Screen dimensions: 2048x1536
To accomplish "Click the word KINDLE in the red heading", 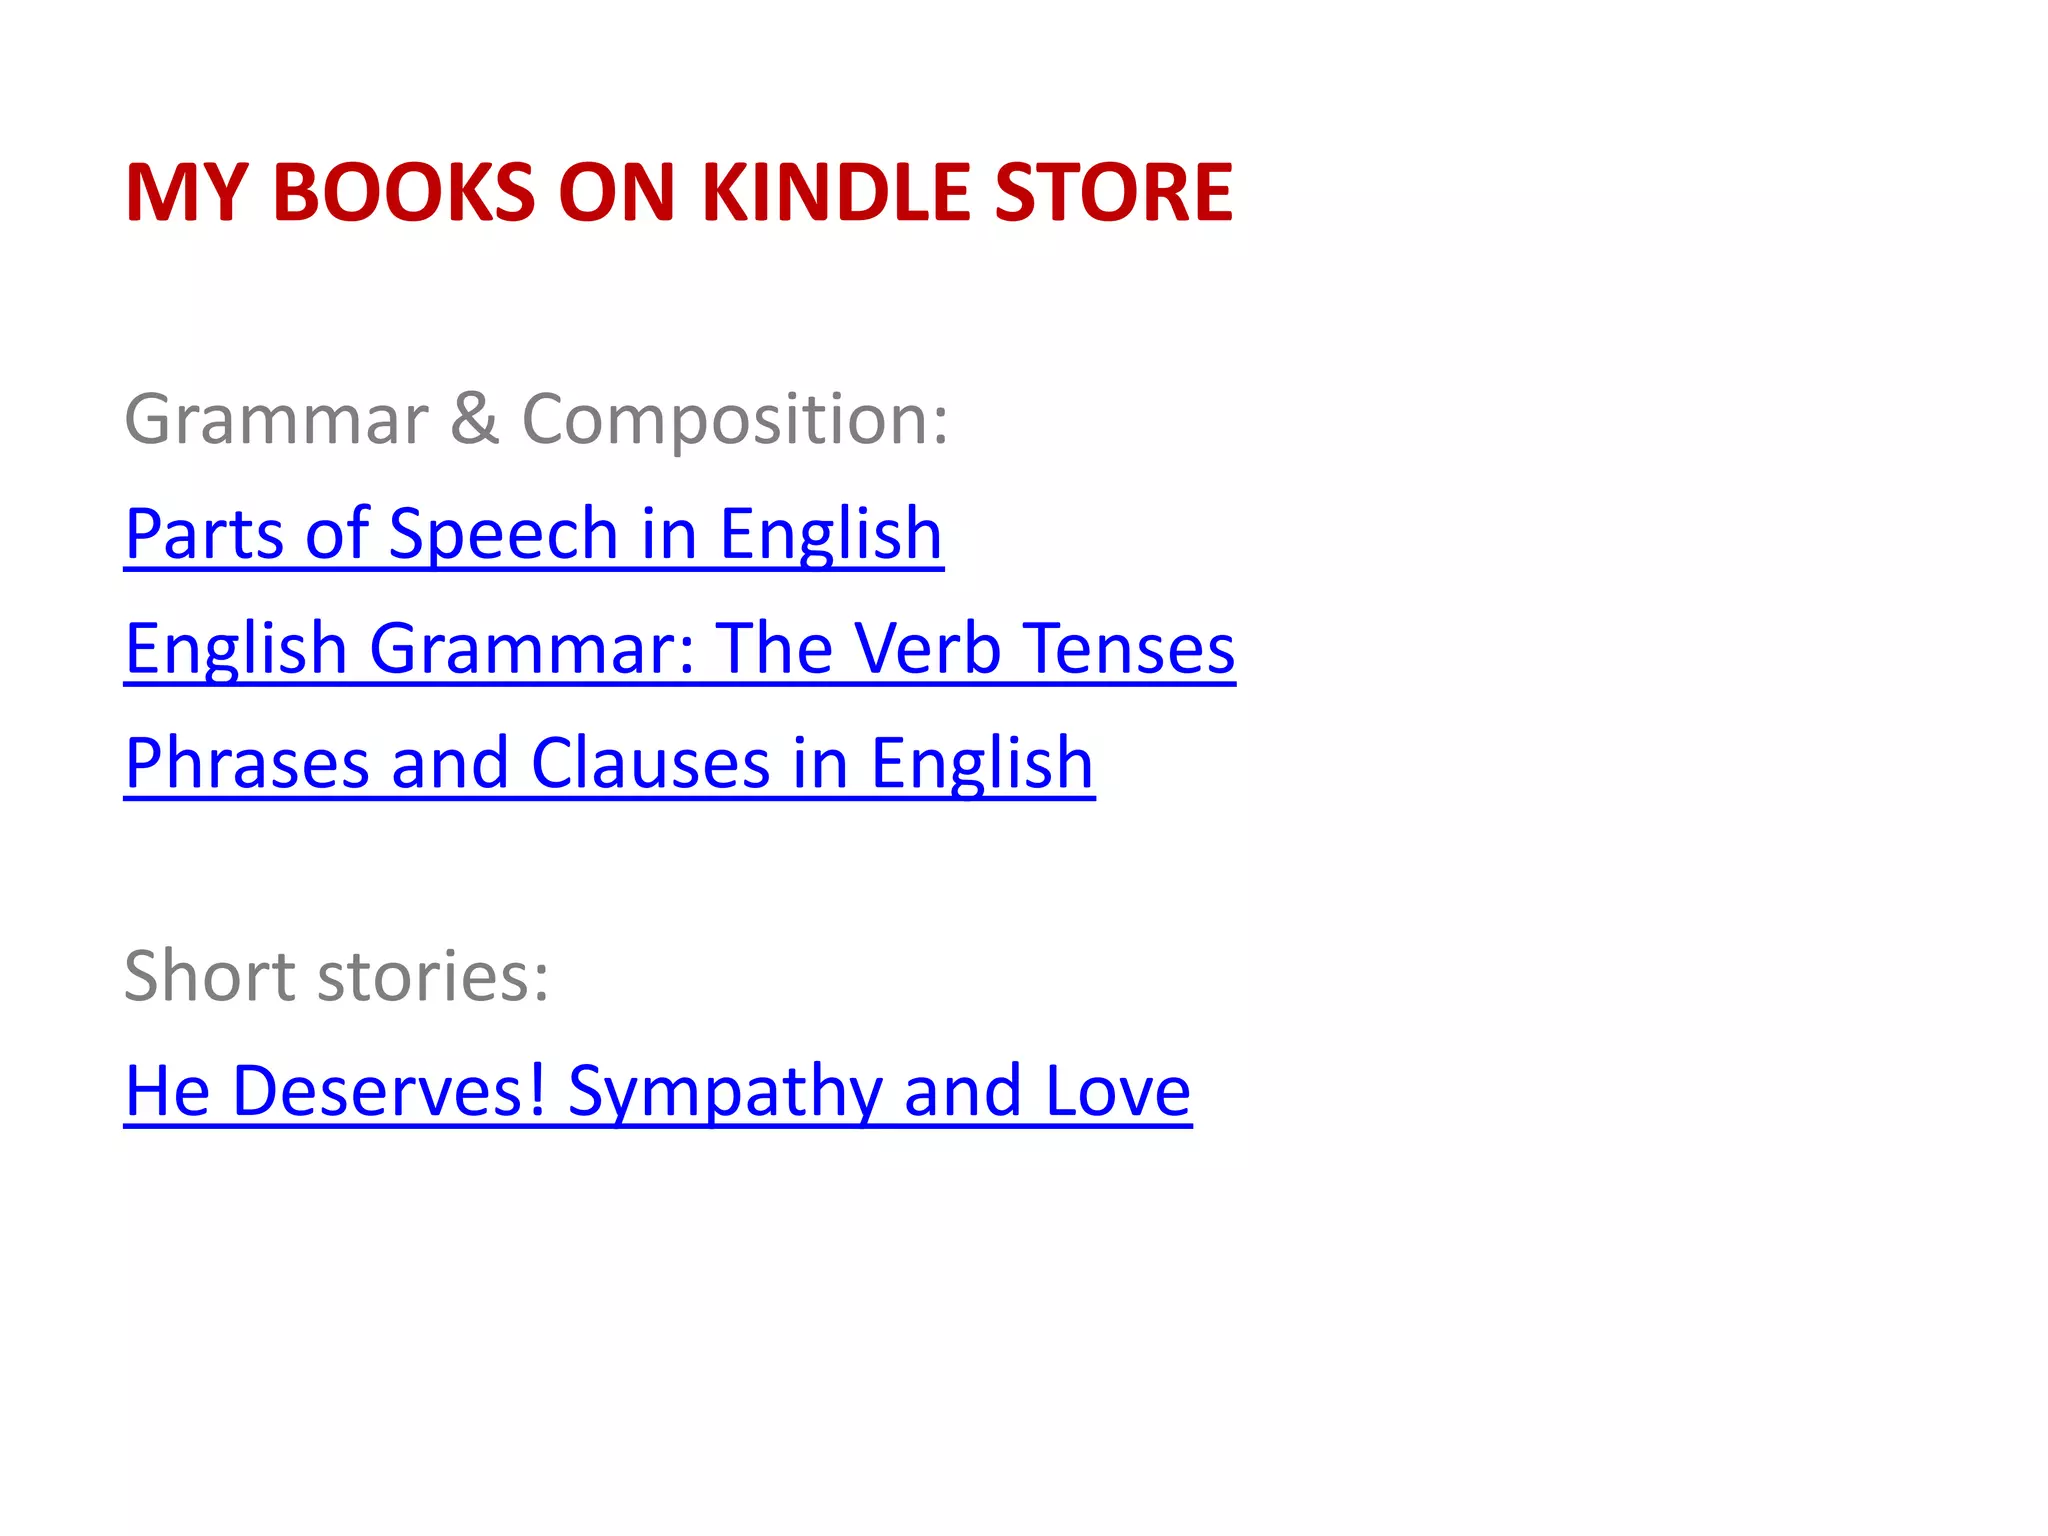I will (838, 192).
